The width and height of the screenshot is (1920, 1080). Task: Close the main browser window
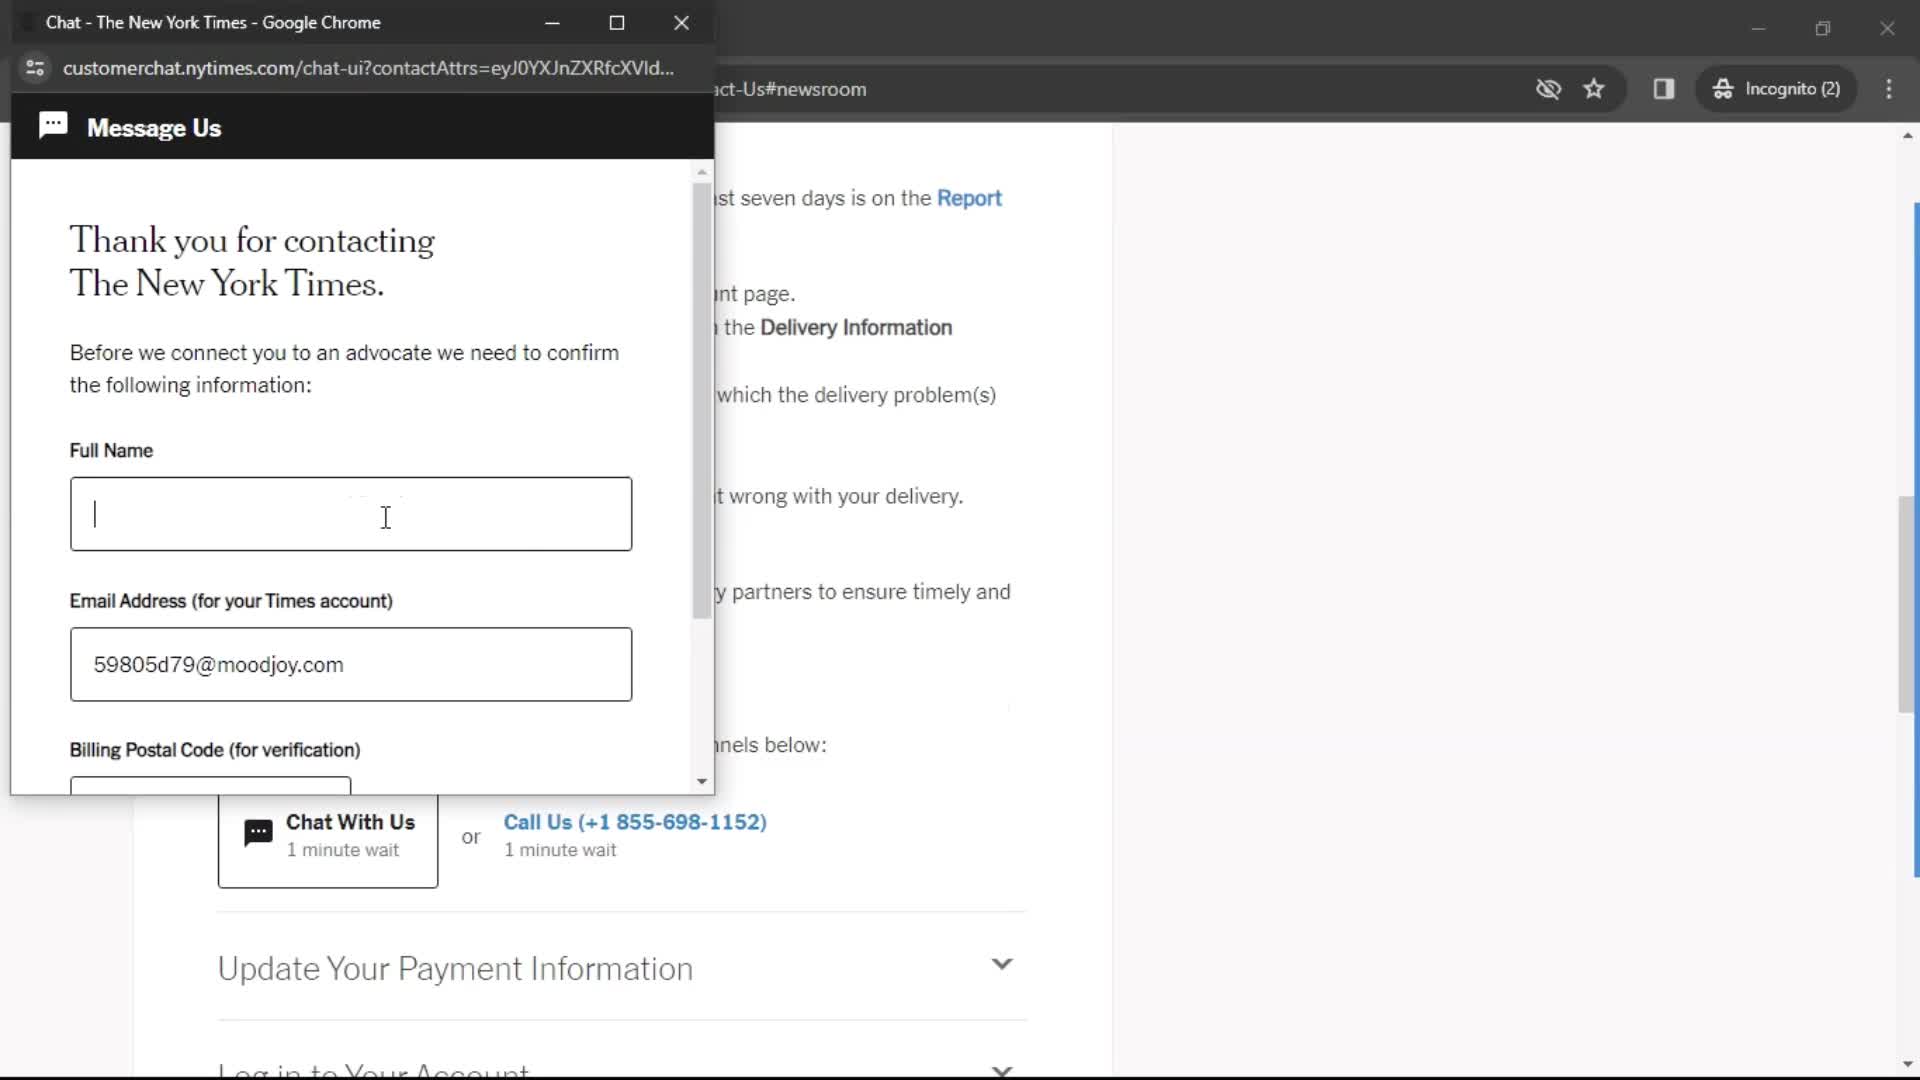(1887, 29)
